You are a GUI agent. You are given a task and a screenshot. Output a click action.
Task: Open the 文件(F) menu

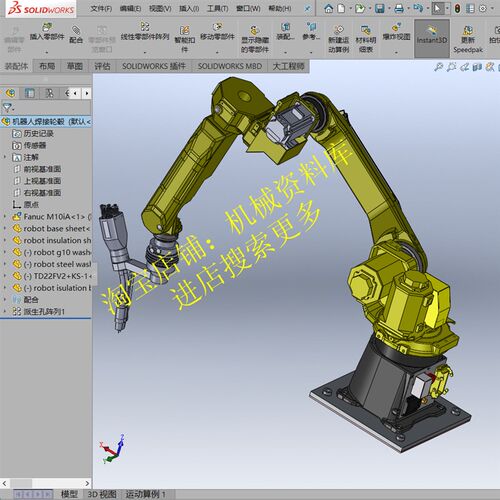coord(101,8)
